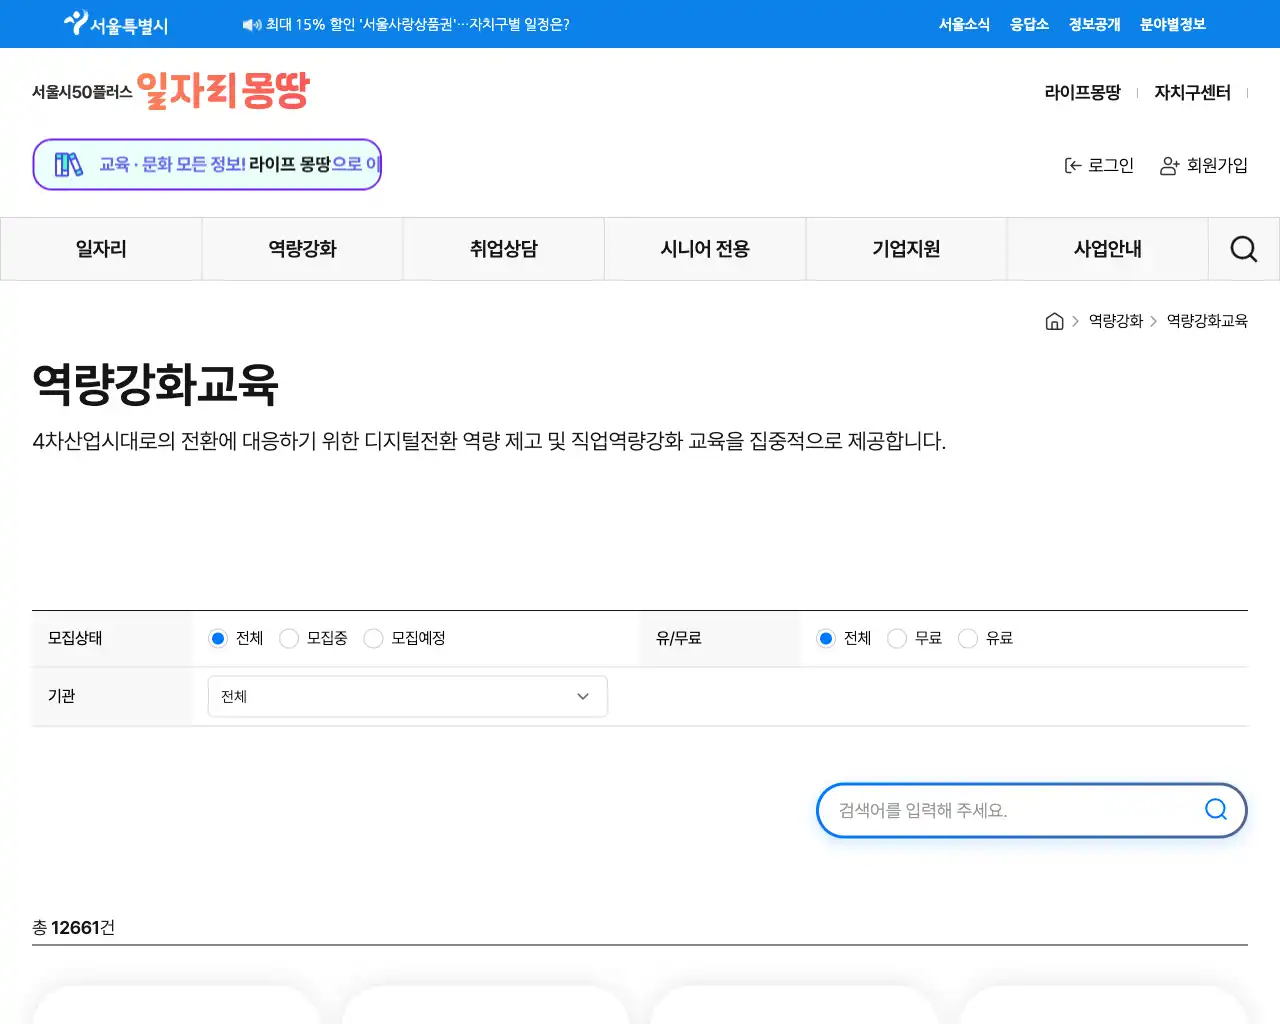
Task: Open the 역량강화 navigation tab
Action: (x=302, y=248)
